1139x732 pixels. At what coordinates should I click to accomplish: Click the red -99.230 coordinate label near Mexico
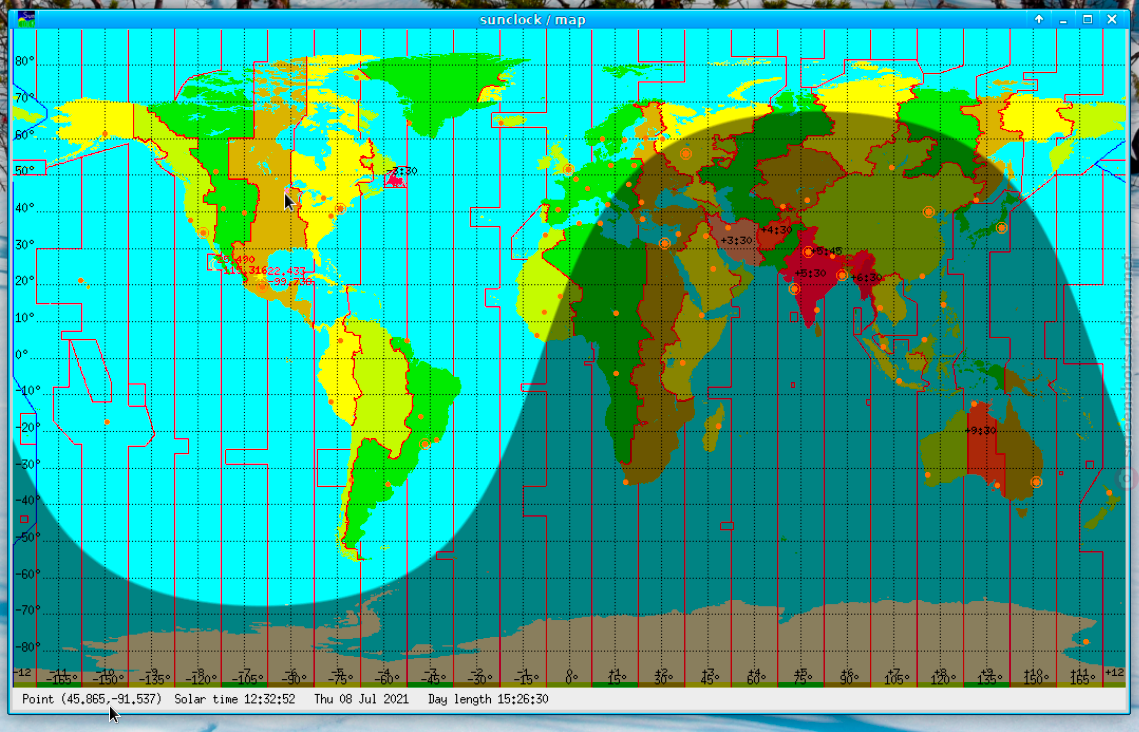(x=290, y=282)
